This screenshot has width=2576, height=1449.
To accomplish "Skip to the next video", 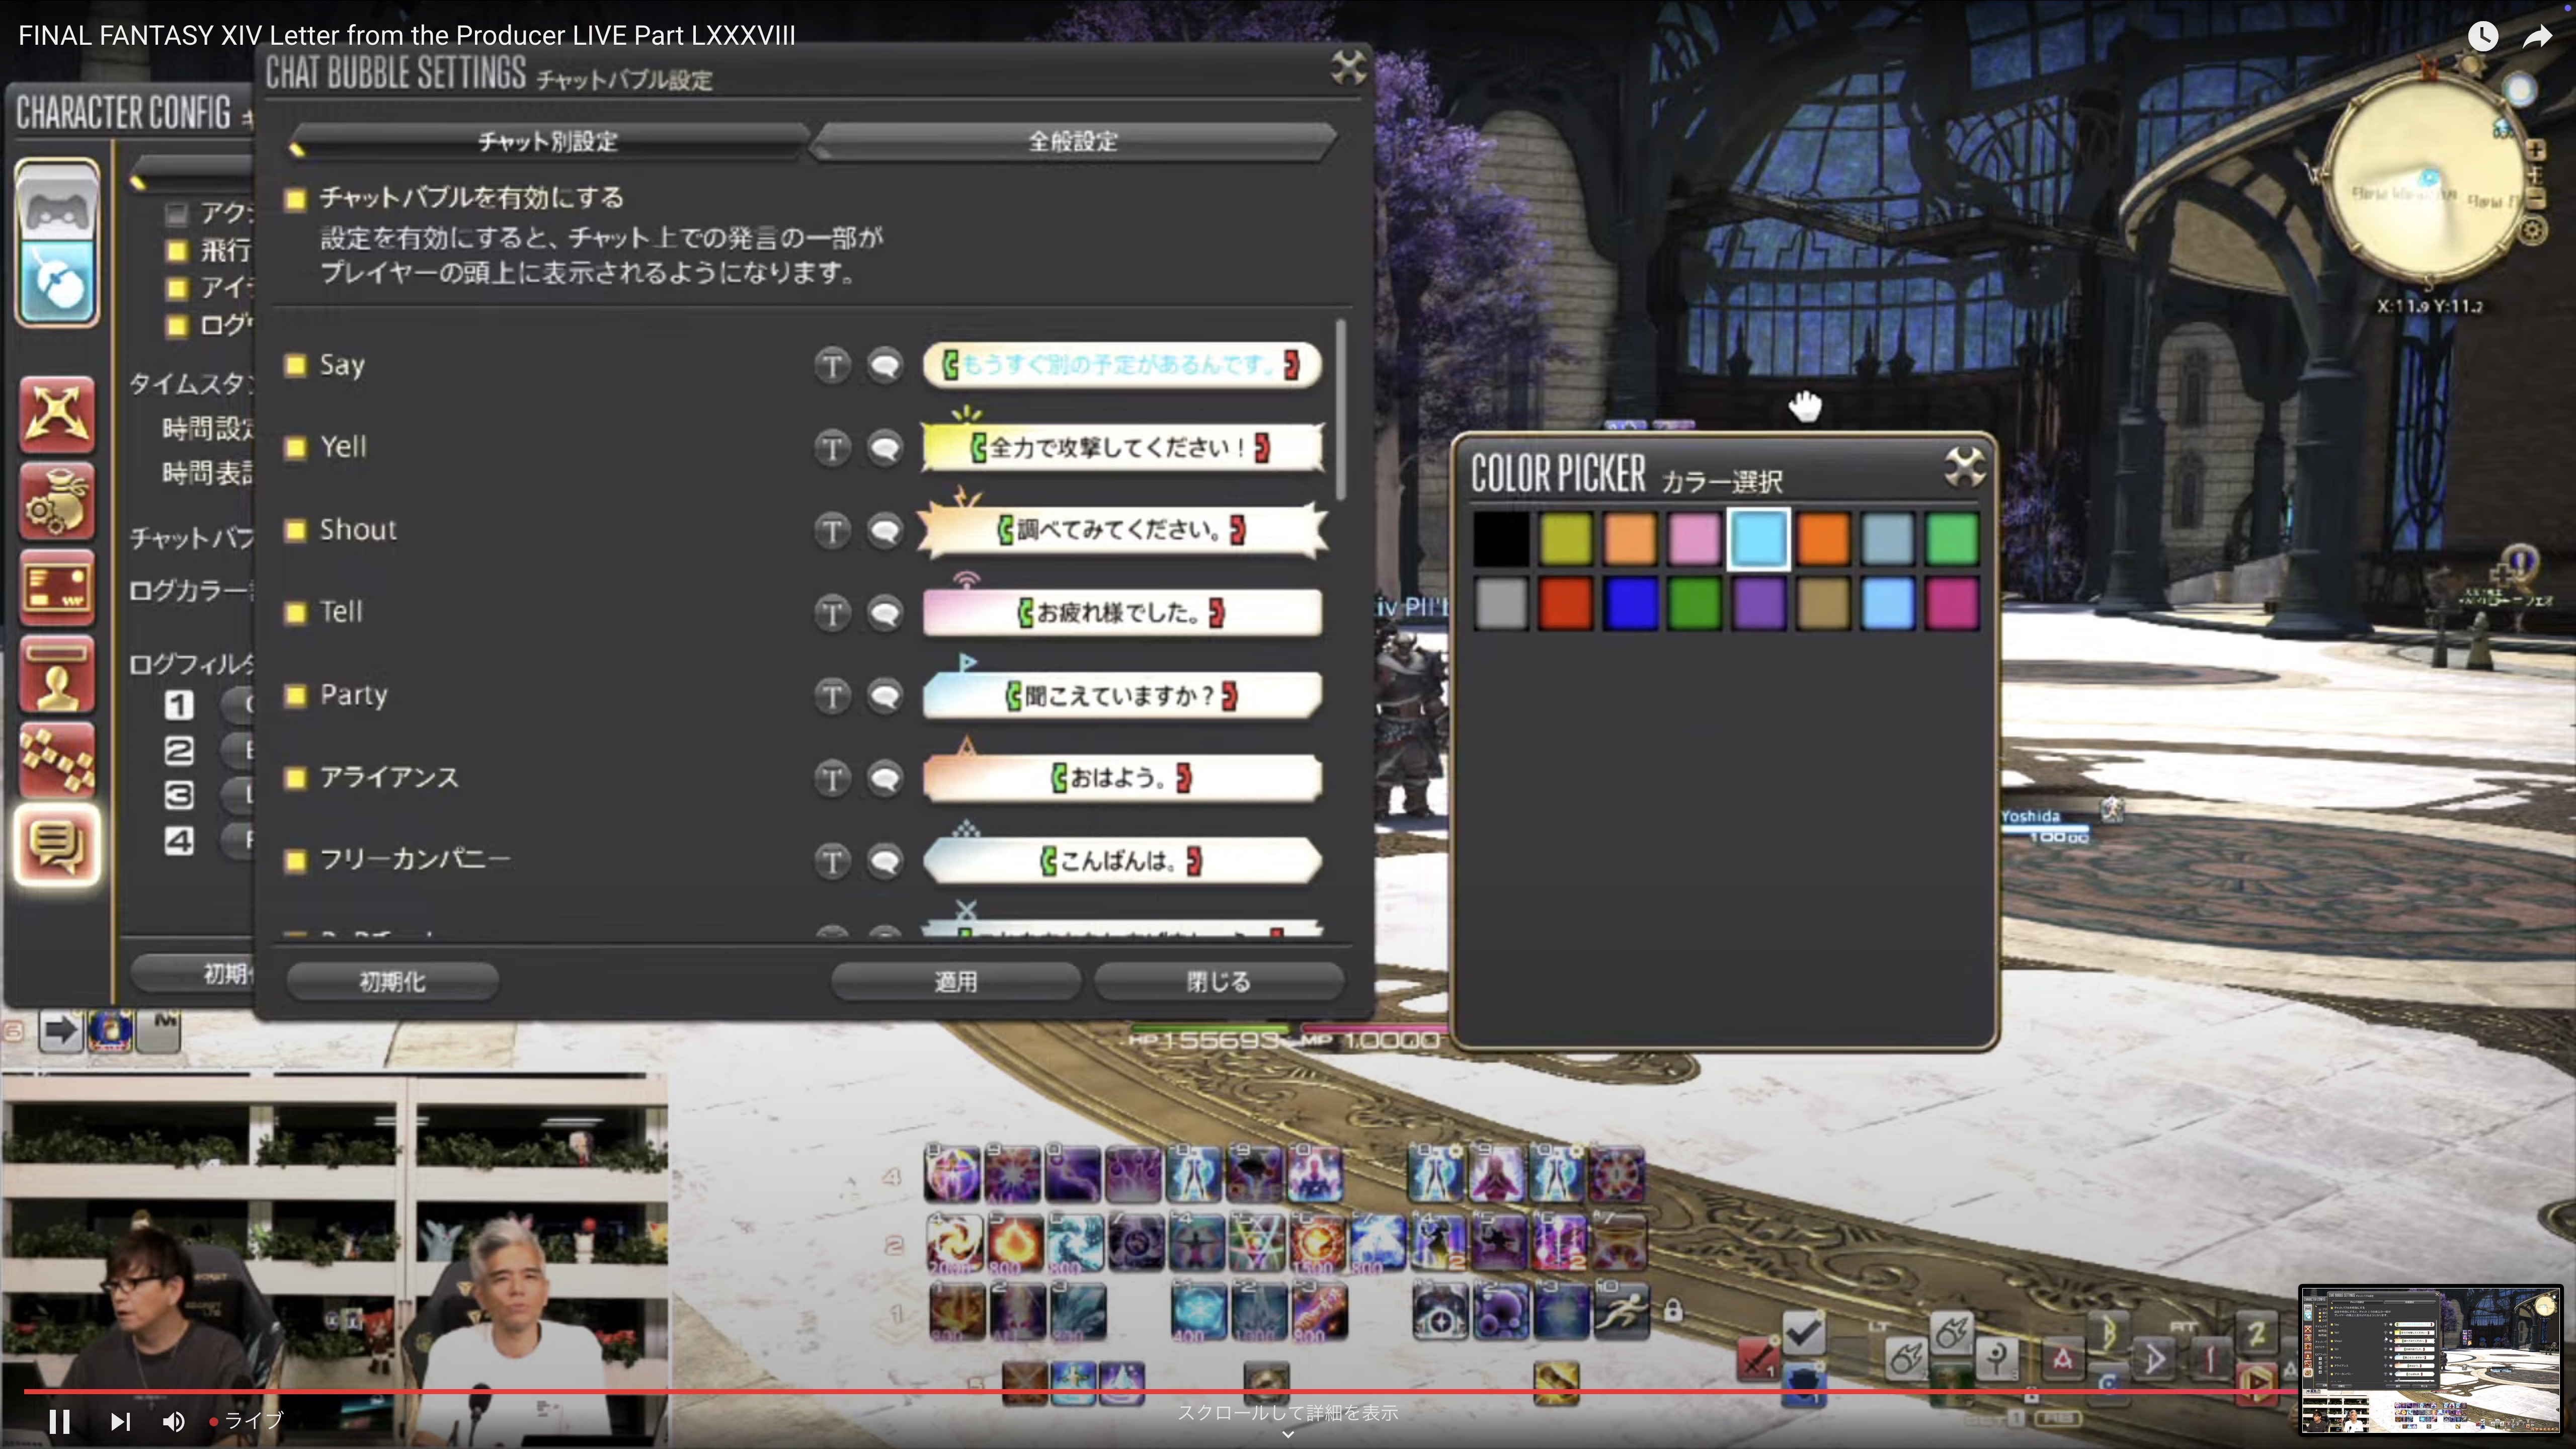I will click(120, 1421).
